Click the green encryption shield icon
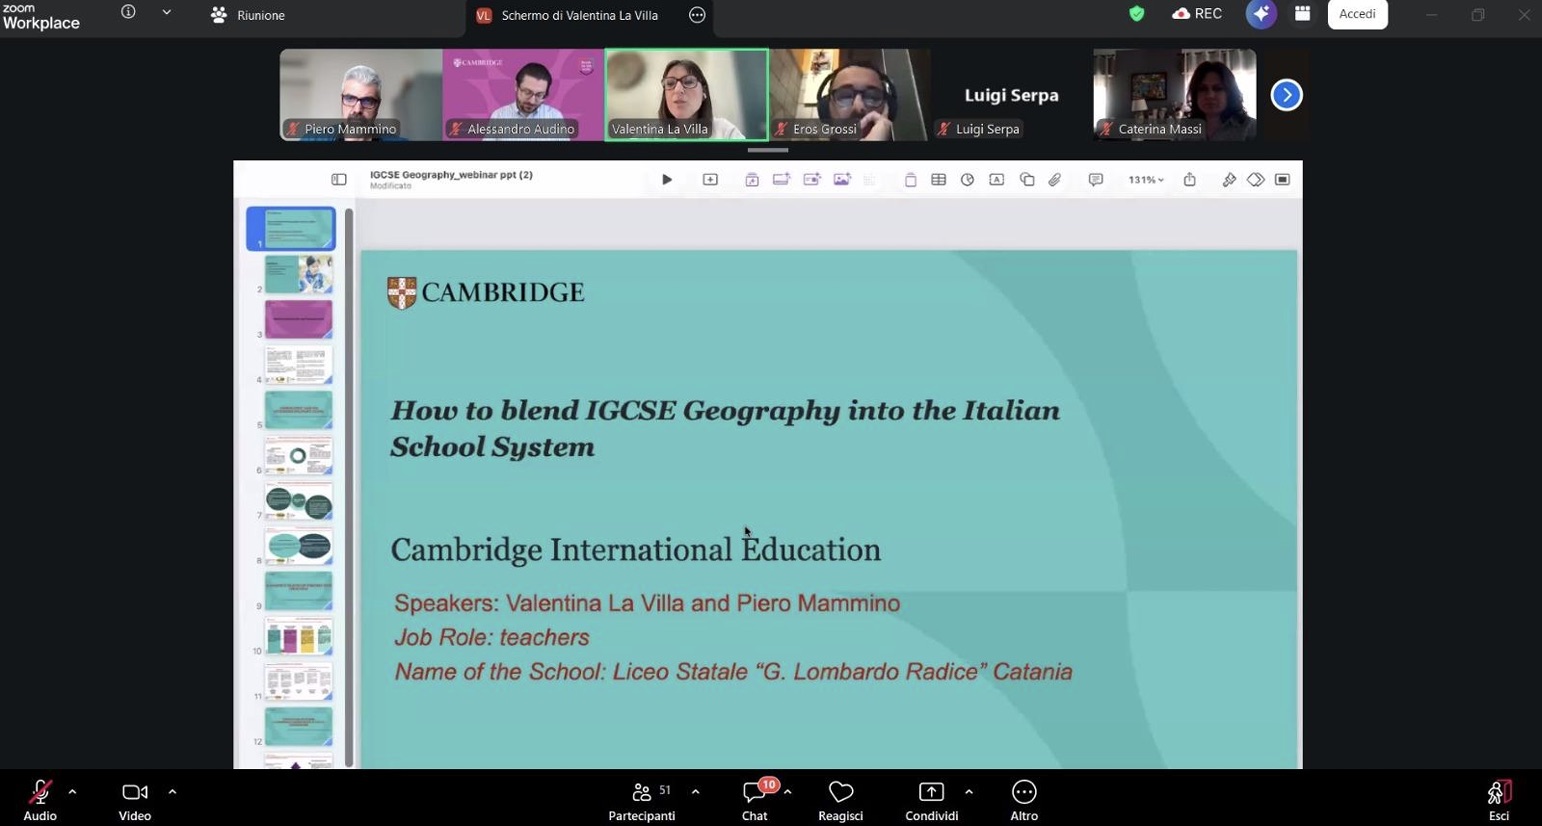Screen dimensions: 1542x826 tap(1136, 14)
